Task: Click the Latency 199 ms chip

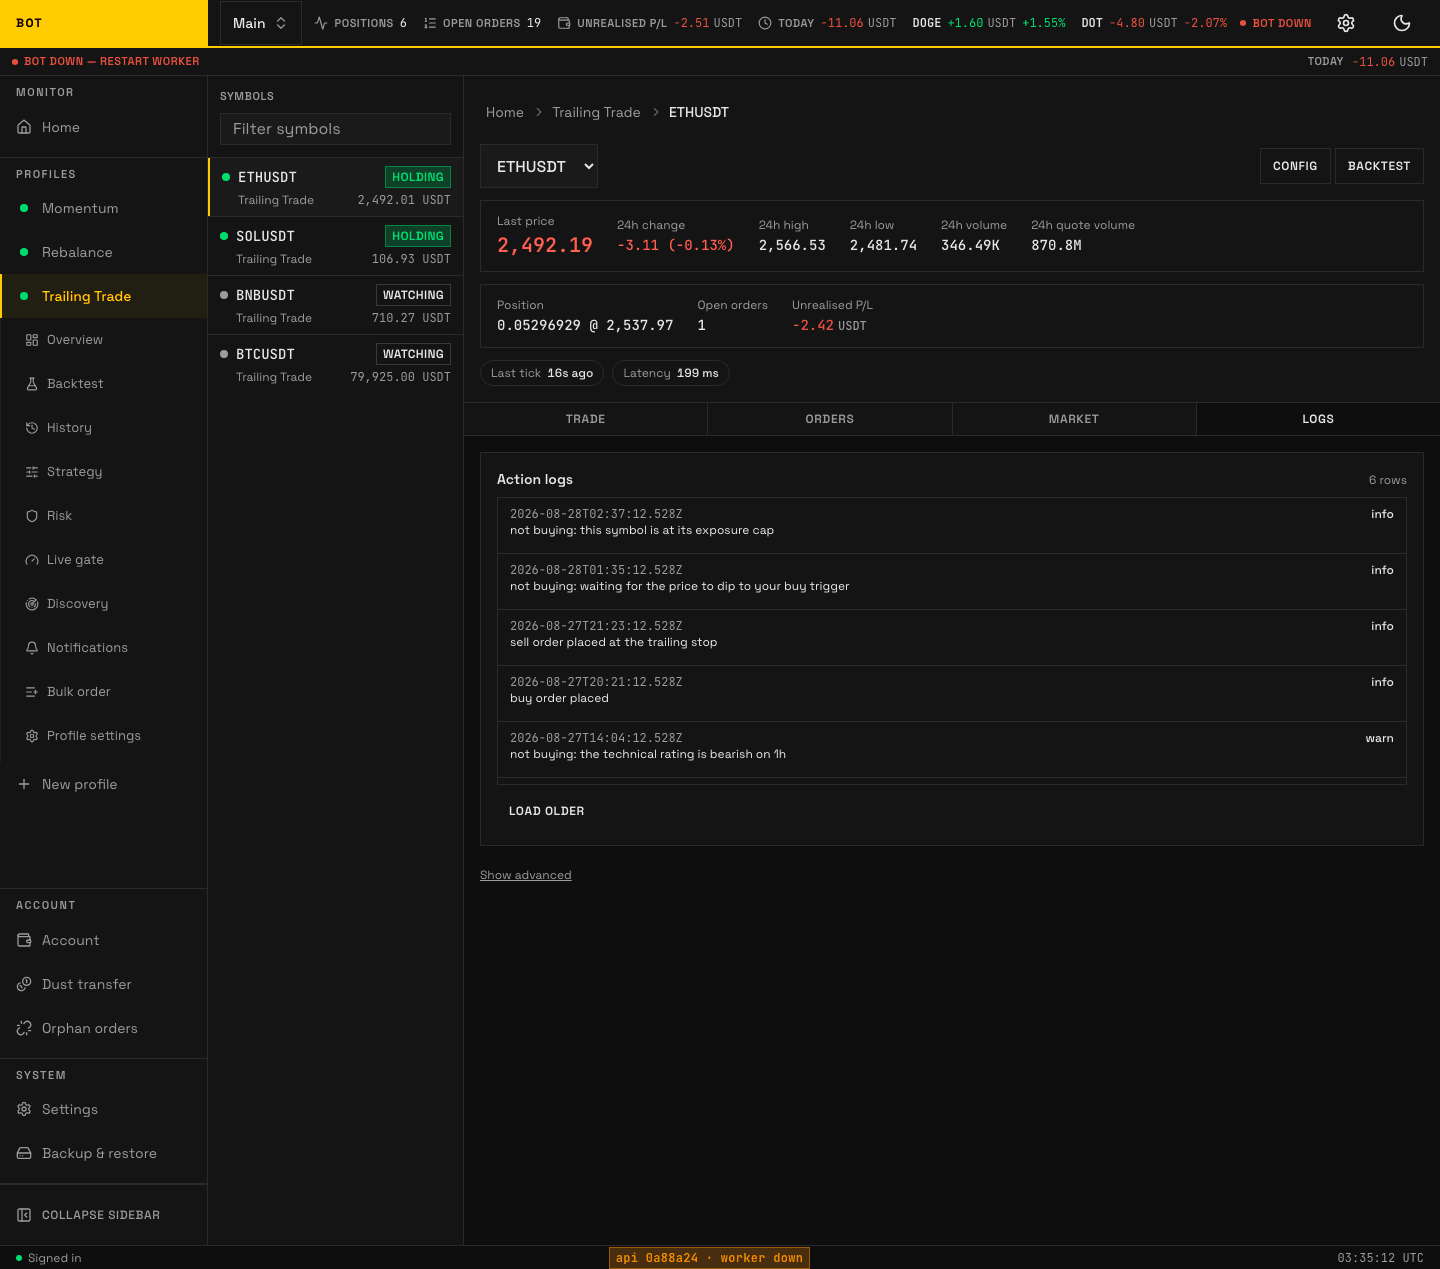Action: coord(671,373)
